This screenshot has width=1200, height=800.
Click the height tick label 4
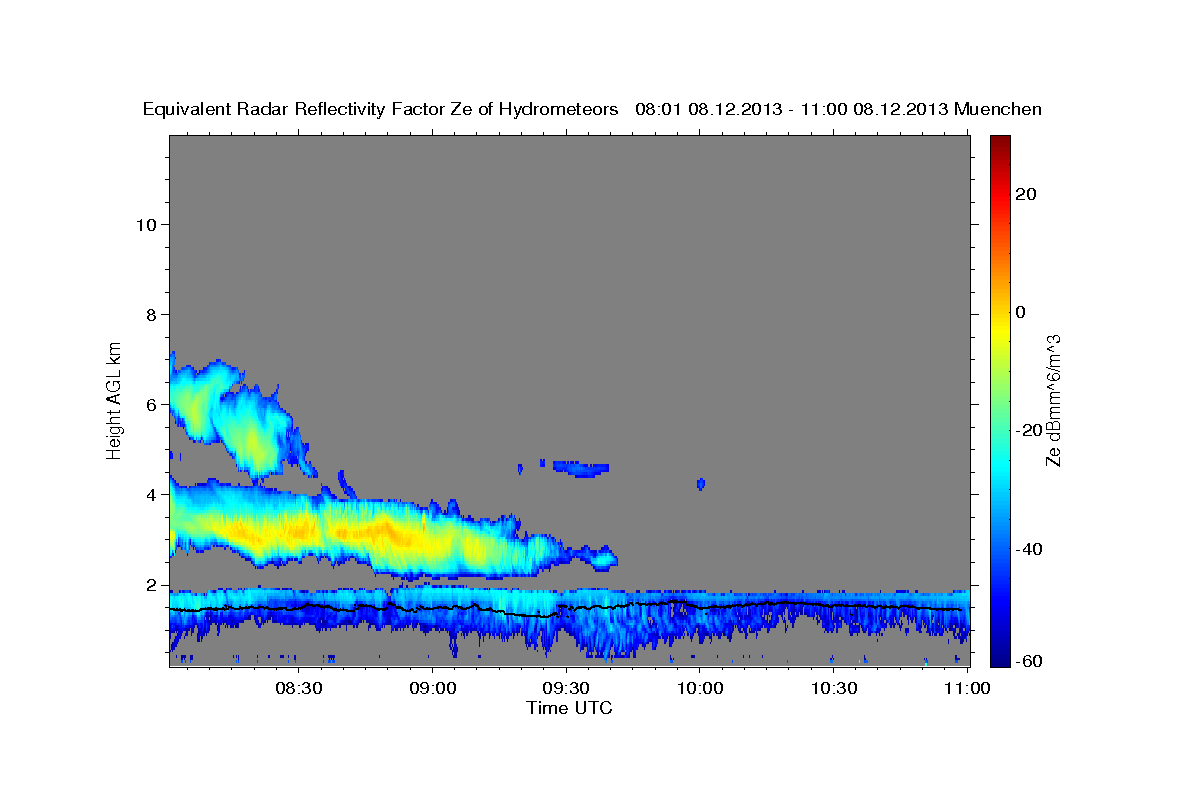click(151, 495)
